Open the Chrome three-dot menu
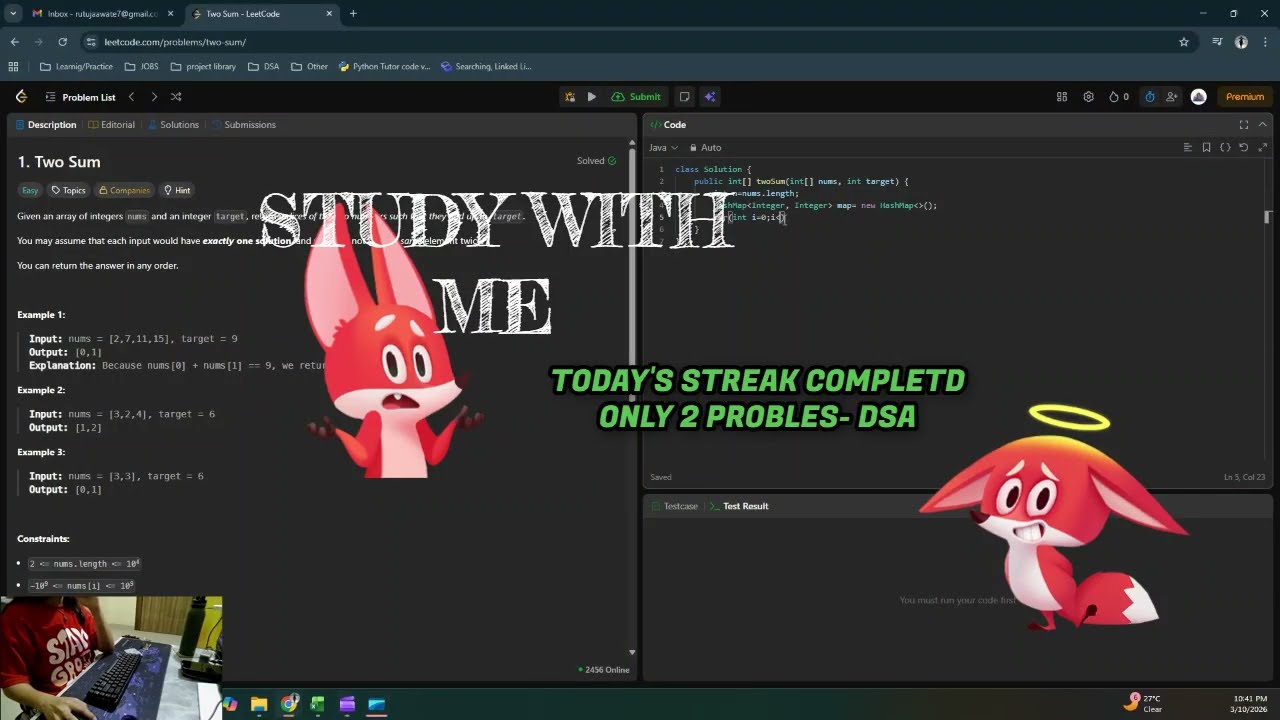The image size is (1280, 720). click(x=1265, y=42)
